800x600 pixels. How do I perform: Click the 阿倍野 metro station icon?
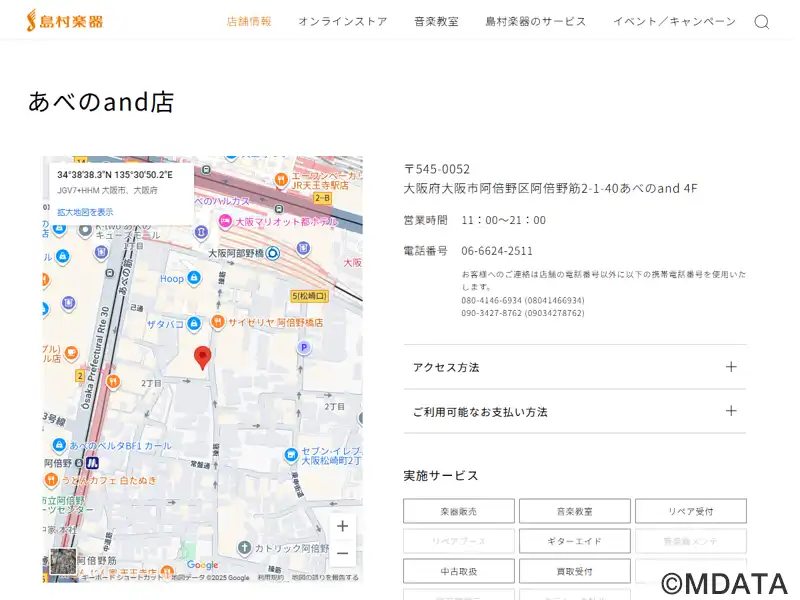92,463
